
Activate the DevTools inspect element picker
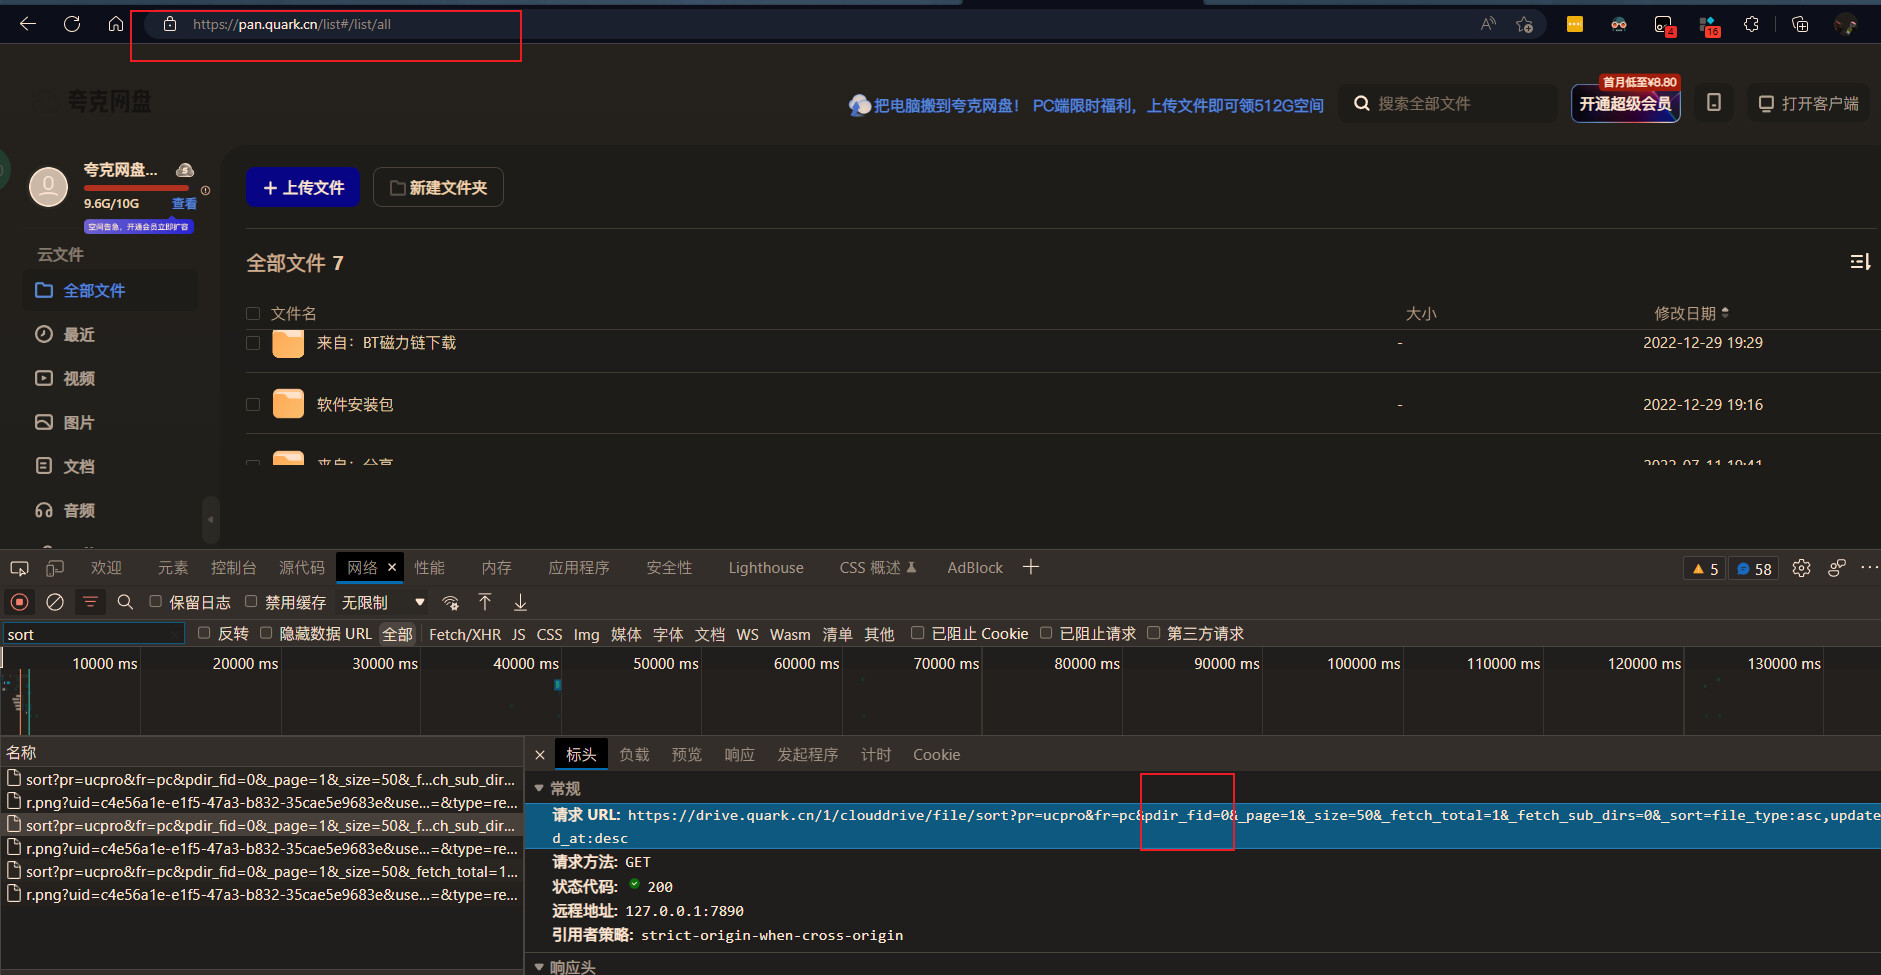coord(19,568)
